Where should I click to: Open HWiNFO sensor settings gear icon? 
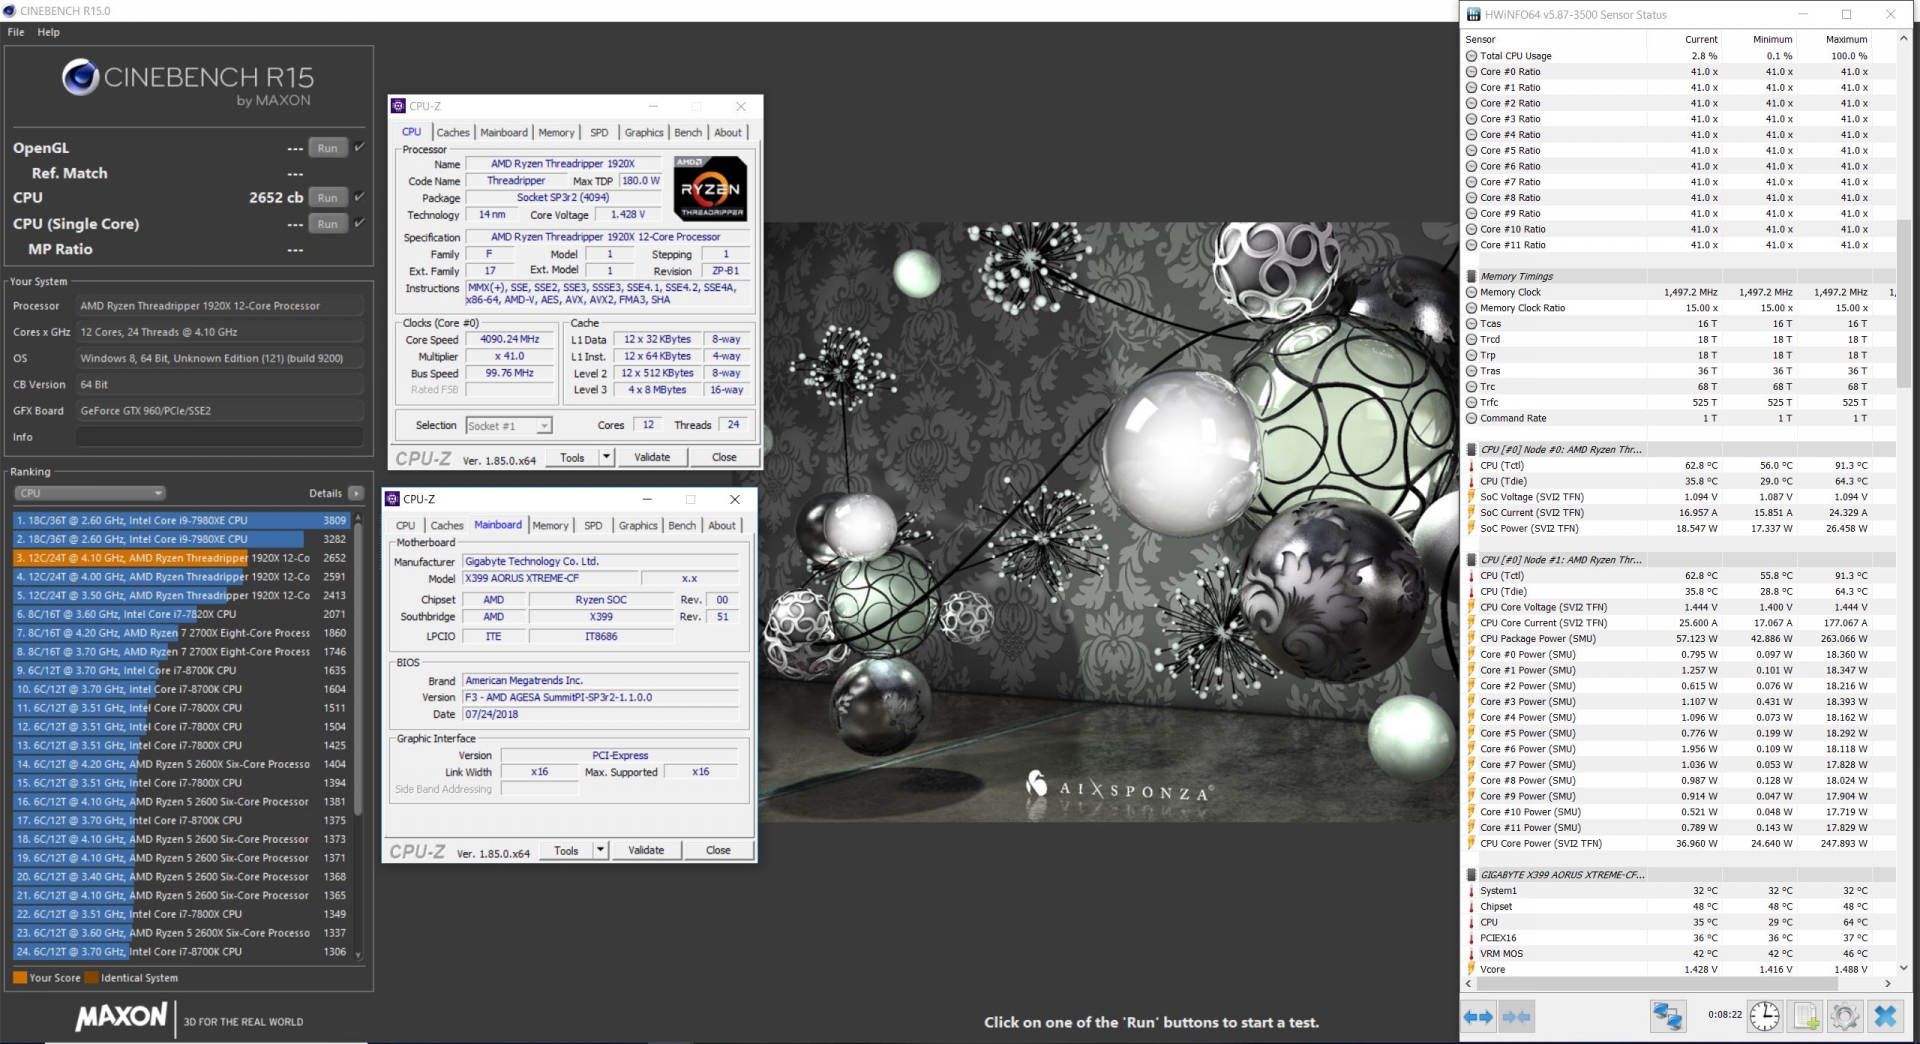point(1845,1017)
